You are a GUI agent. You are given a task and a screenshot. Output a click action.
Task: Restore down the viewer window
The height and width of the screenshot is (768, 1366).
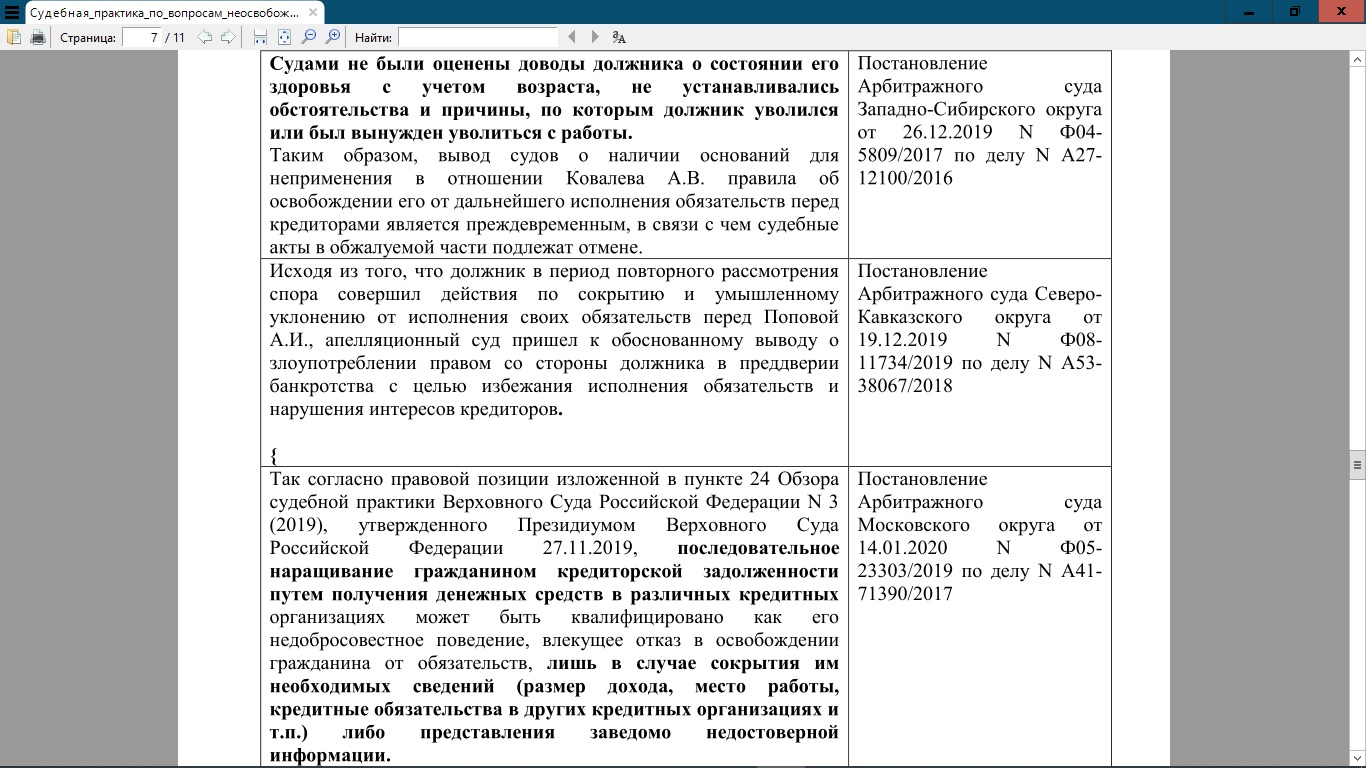1295,11
